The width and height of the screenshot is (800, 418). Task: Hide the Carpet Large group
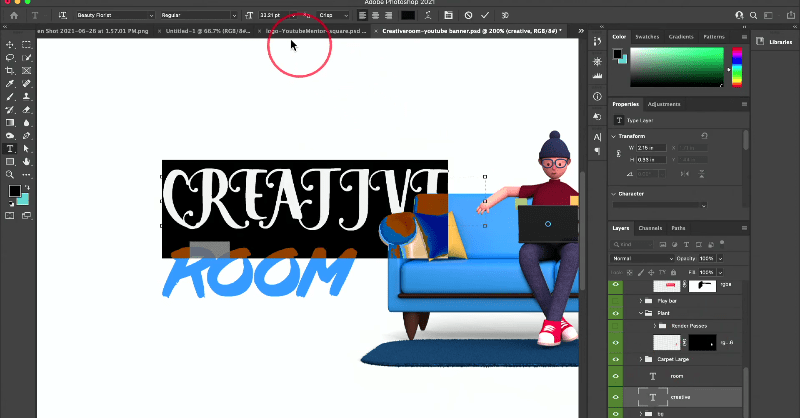click(x=615, y=359)
